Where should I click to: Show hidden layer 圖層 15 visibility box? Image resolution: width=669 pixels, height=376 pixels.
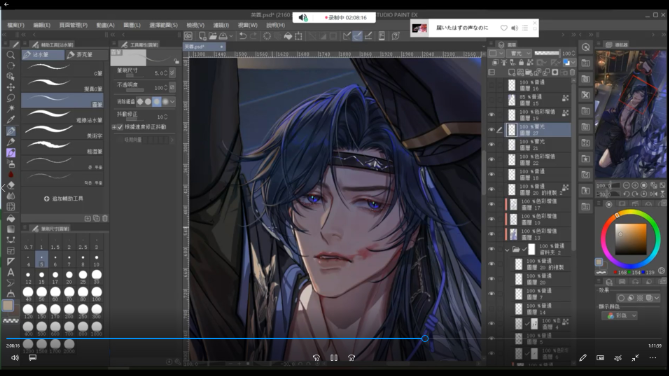pos(492,100)
